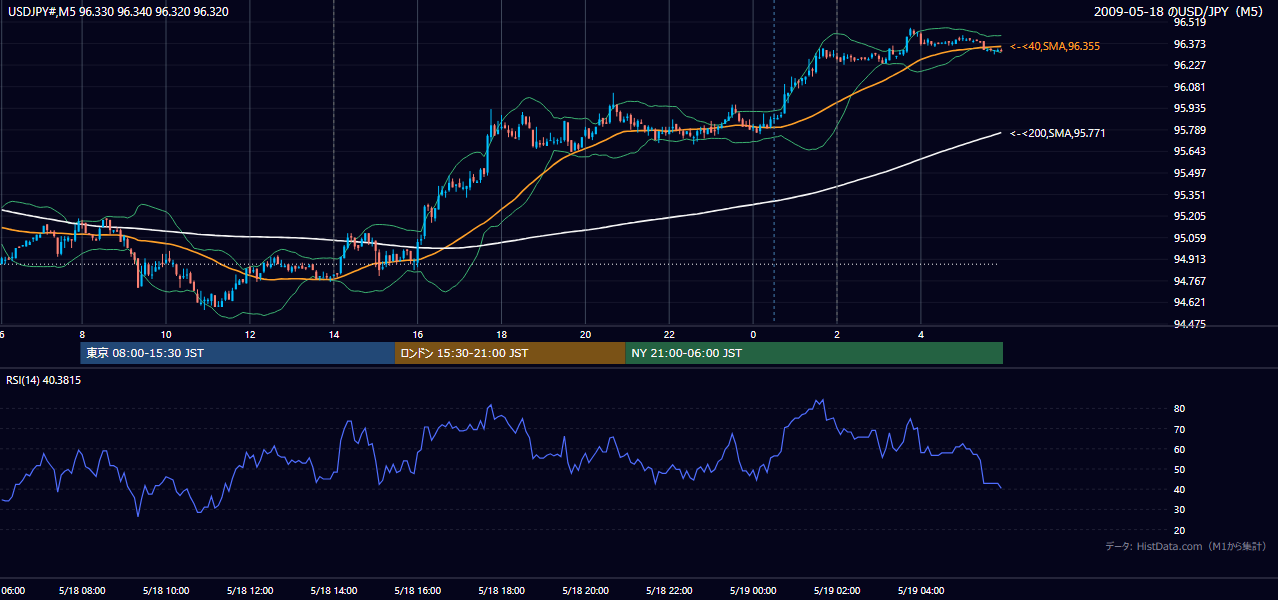Click price axis value 96.081
Viewport: 1278px width, 600px height.
point(1189,87)
